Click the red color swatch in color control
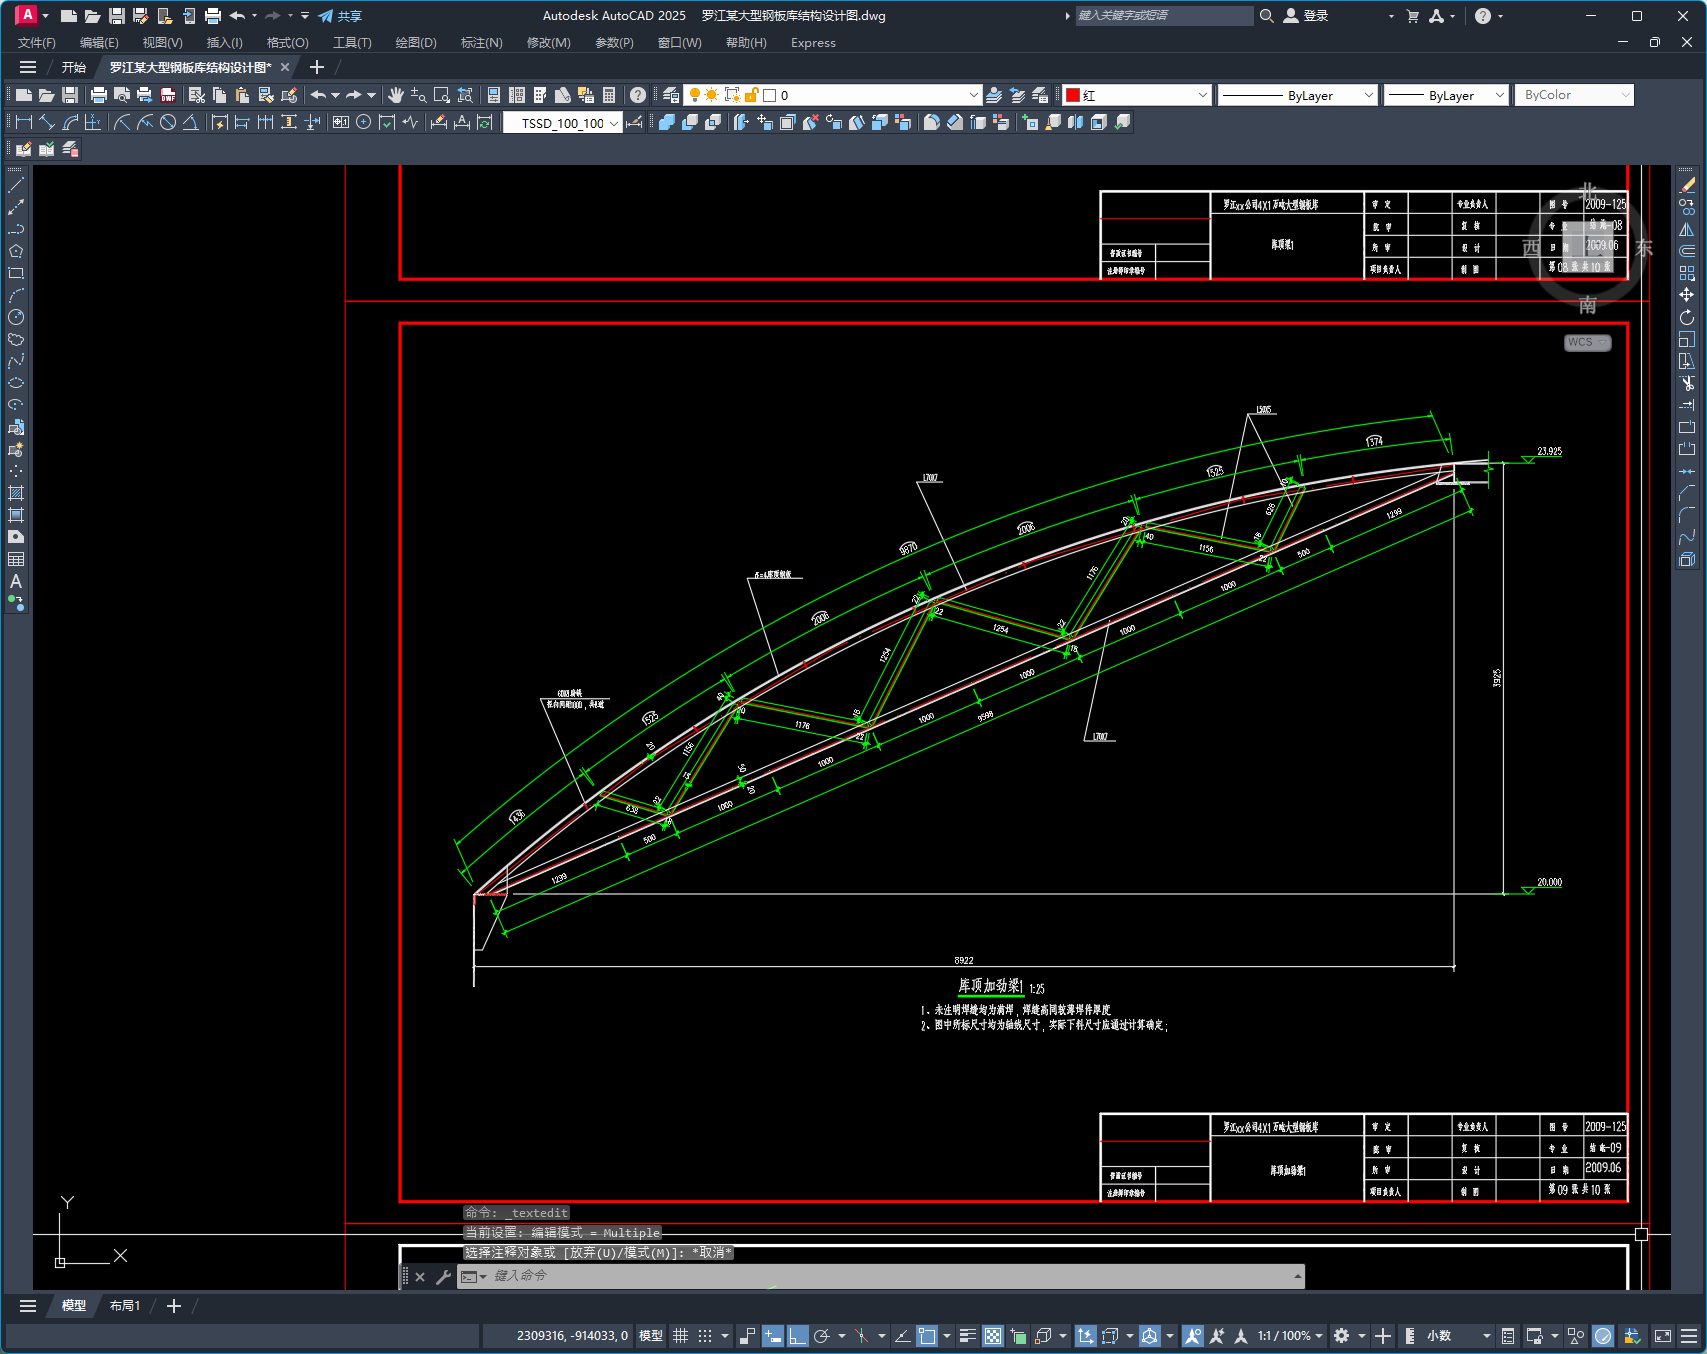 pyautogui.click(x=1073, y=95)
